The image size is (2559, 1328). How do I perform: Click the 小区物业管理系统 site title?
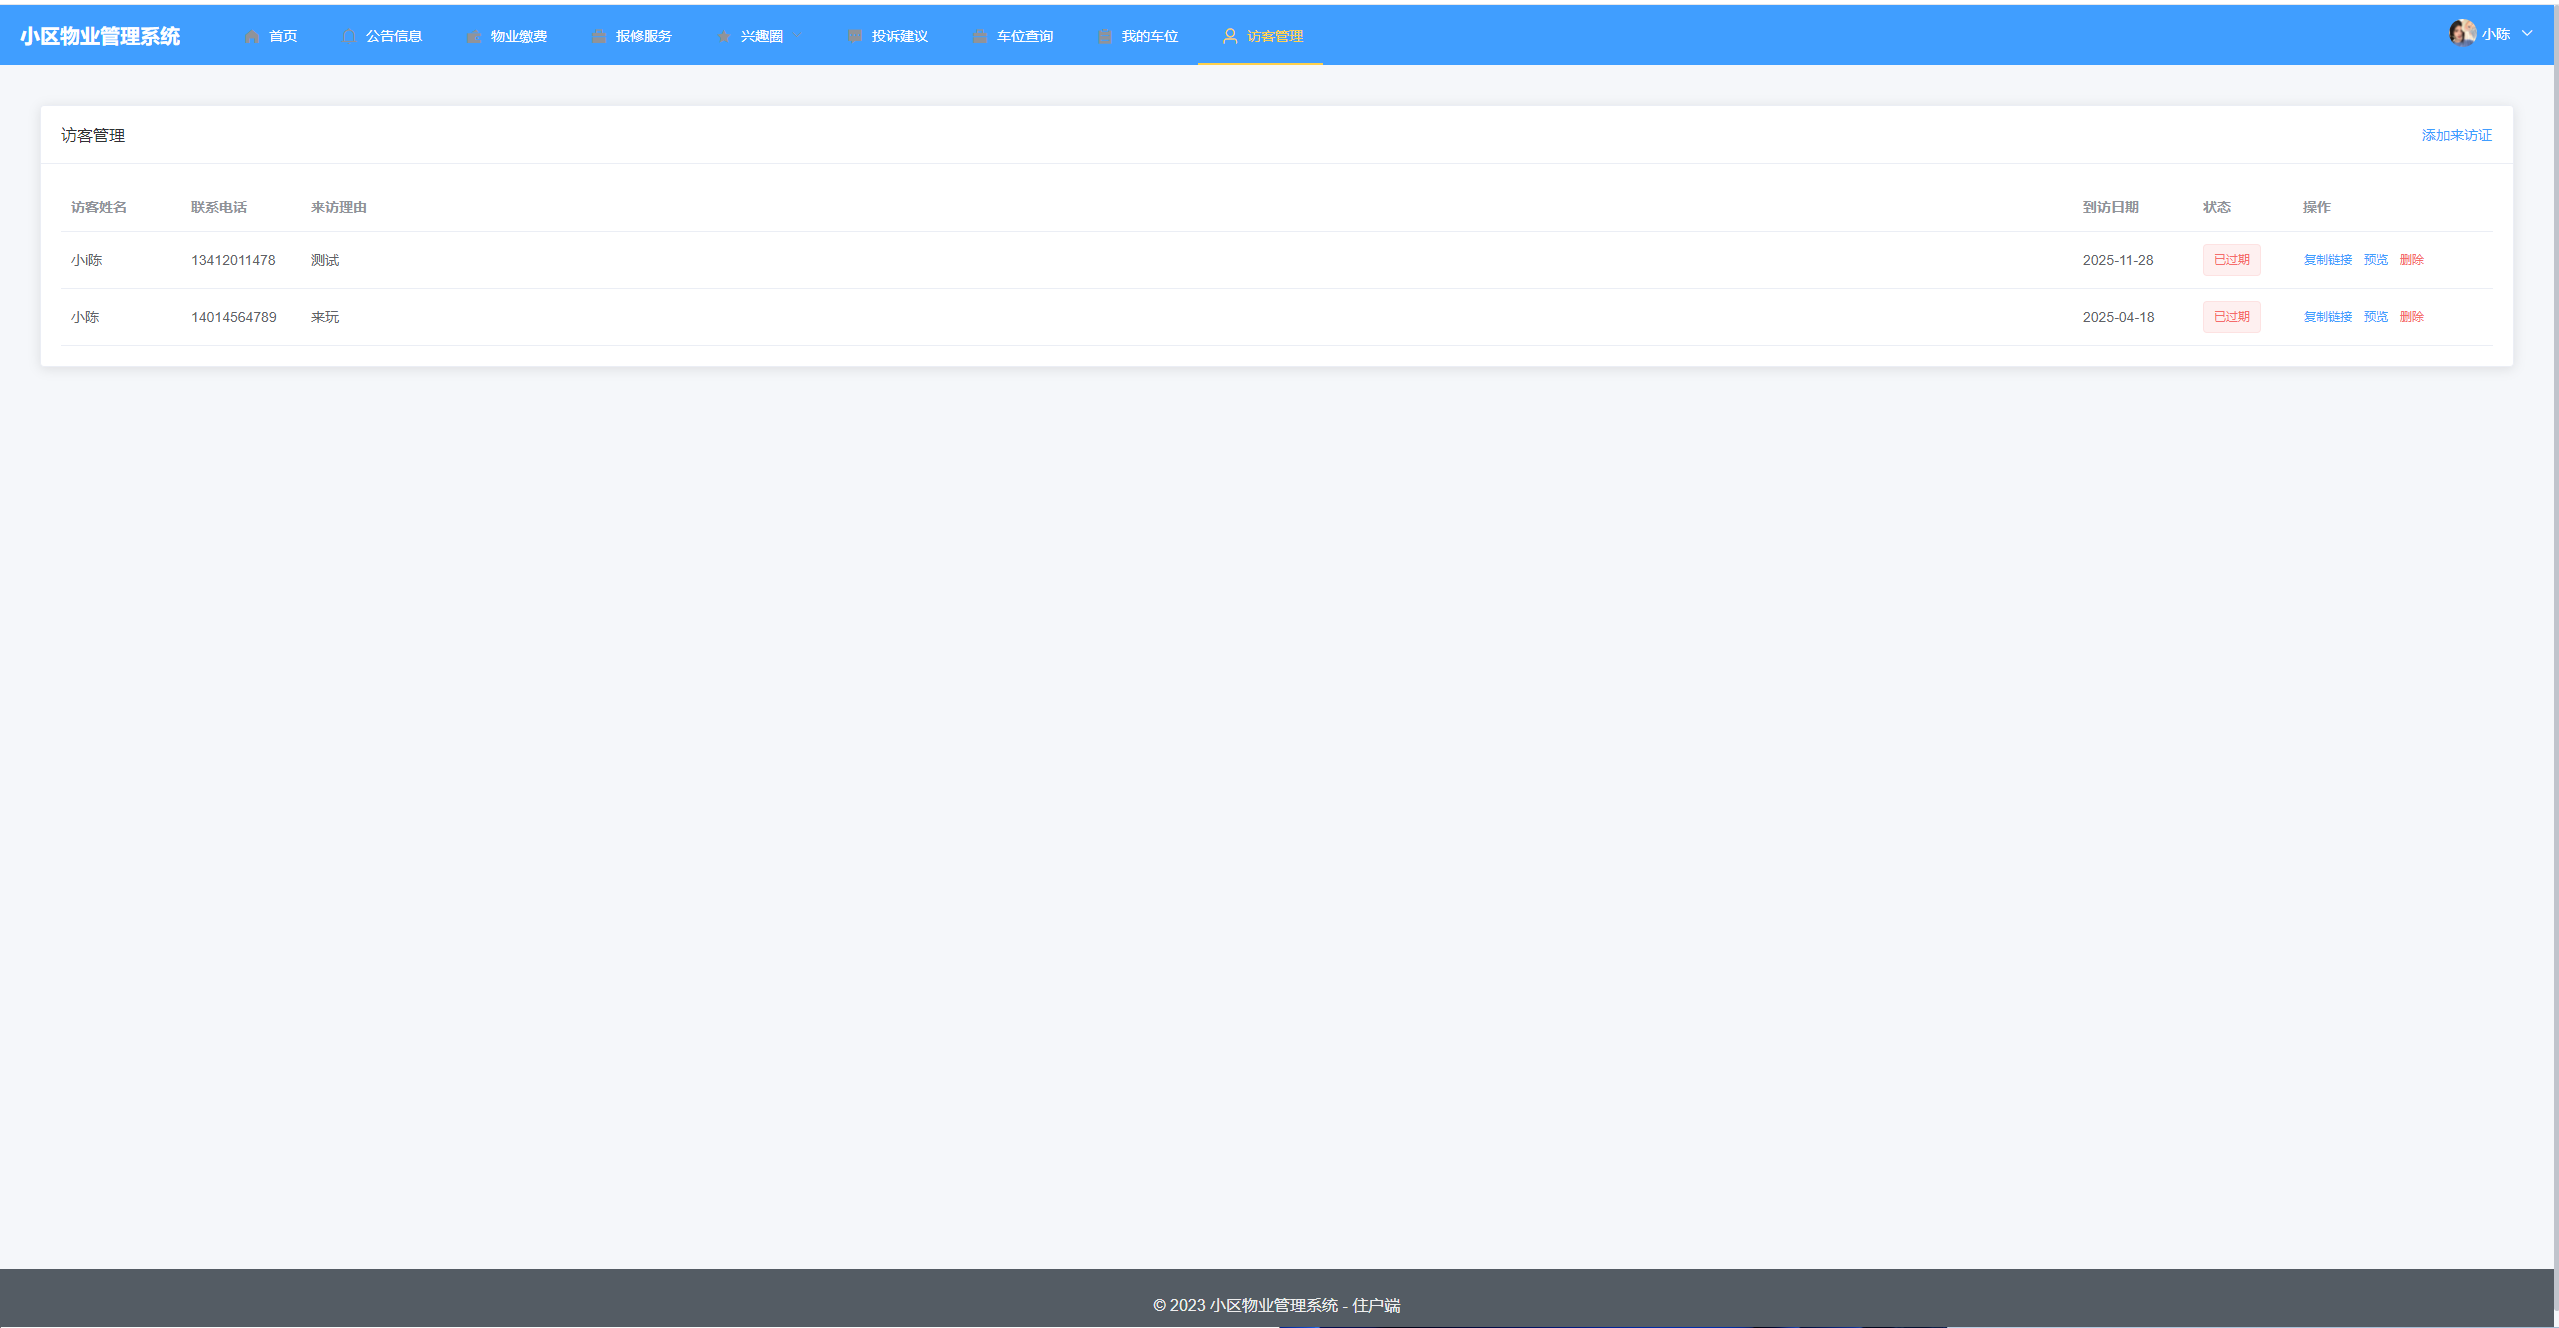coord(100,36)
